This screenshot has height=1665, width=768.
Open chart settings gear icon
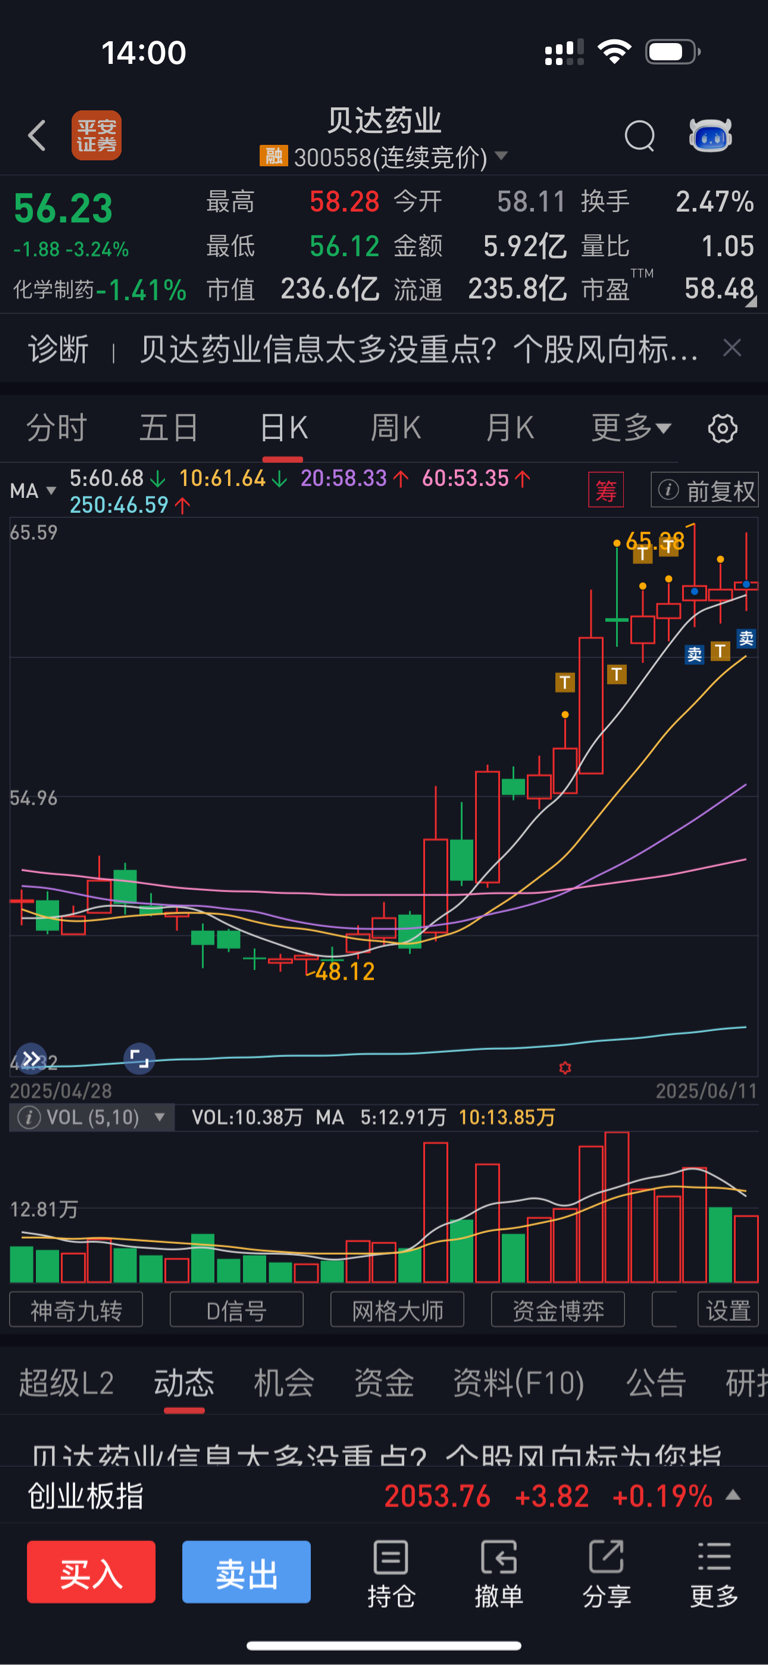[722, 428]
